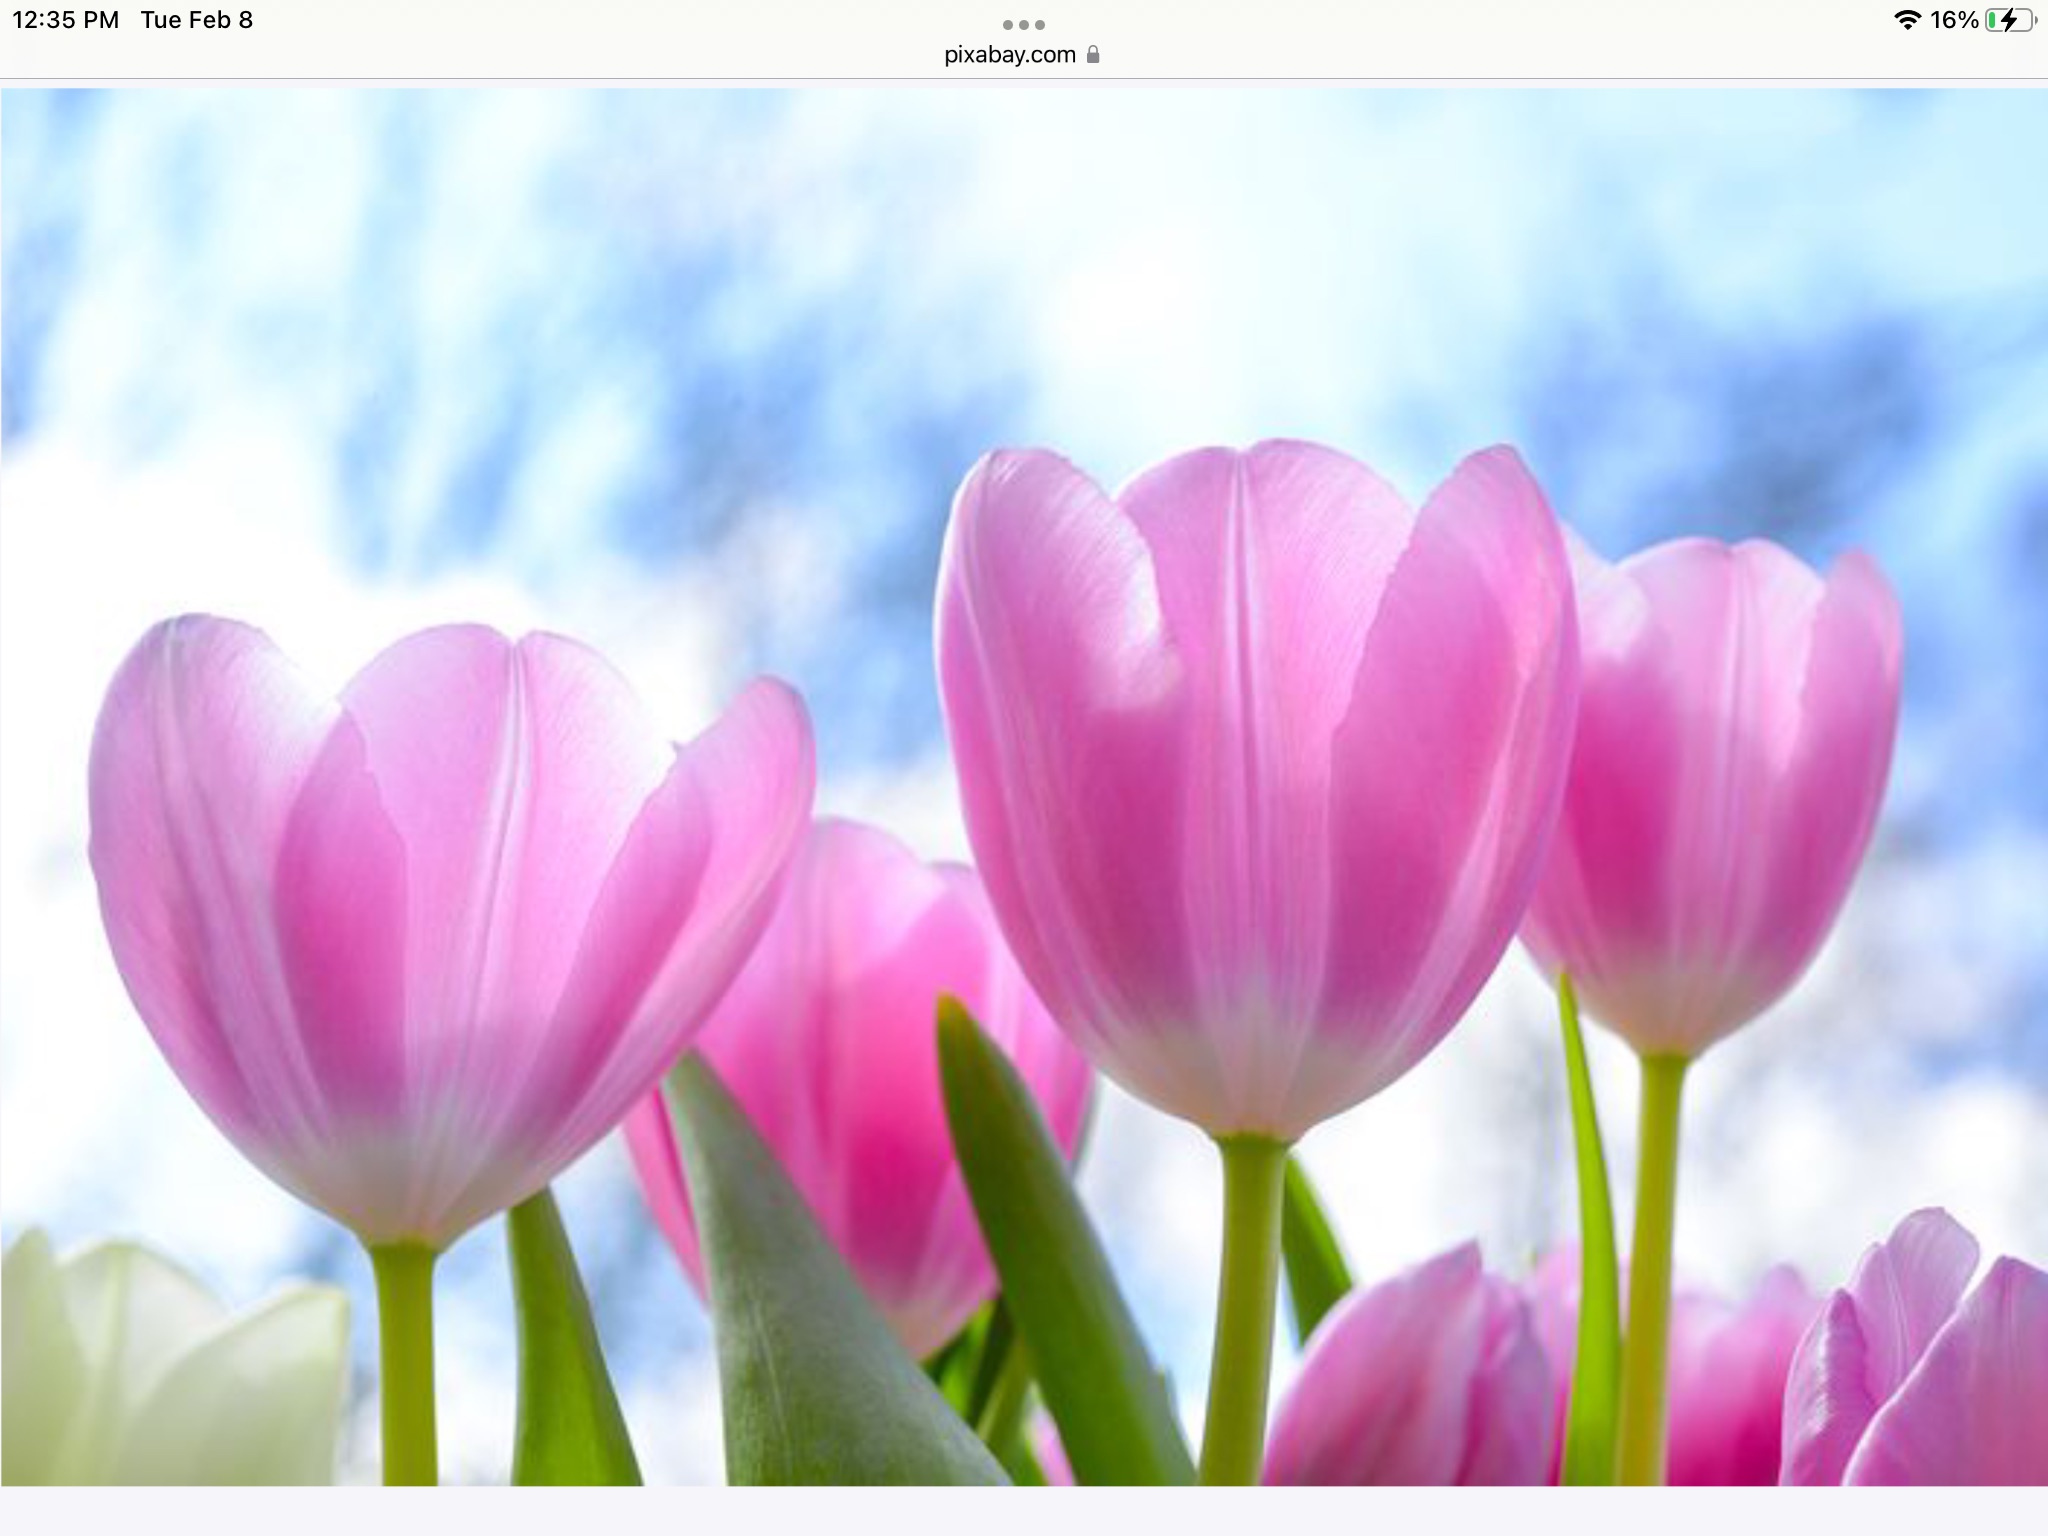Tap the 12:35 PM clock
This screenshot has height=1536, width=2048.
pyautogui.click(x=66, y=20)
